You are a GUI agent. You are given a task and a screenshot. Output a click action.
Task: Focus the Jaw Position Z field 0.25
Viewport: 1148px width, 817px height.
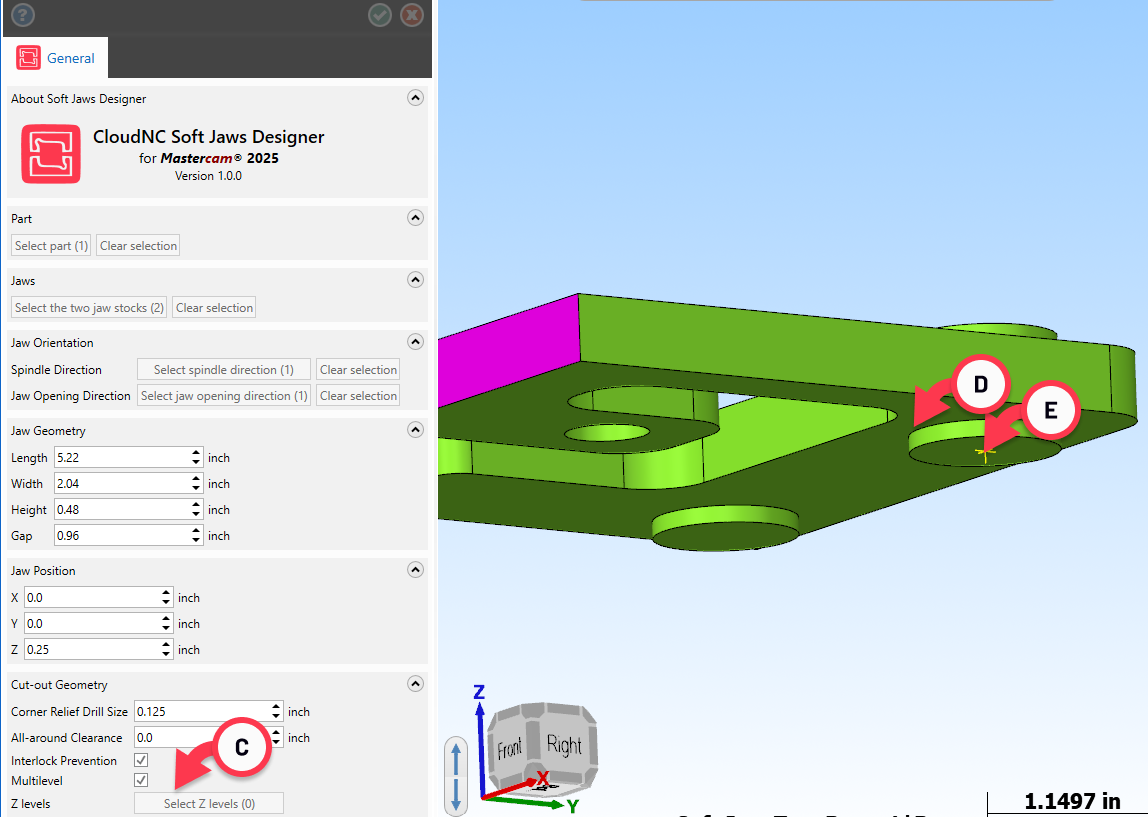pos(92,649)
